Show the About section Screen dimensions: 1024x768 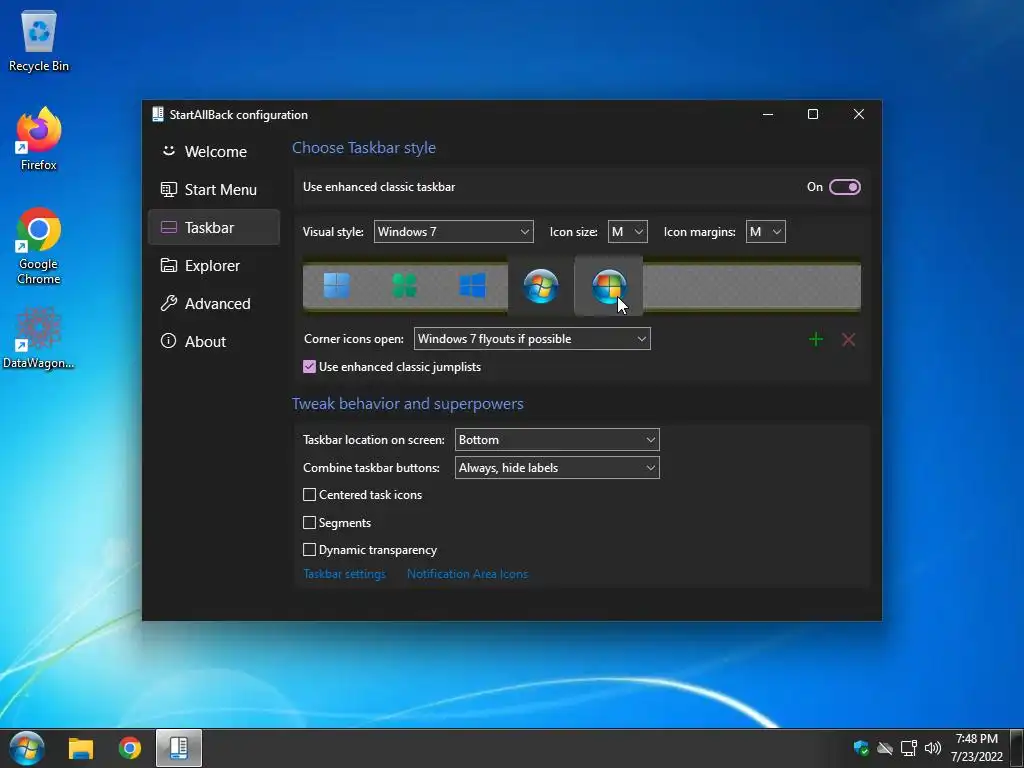pyautogui.click(x=214, y=341)
